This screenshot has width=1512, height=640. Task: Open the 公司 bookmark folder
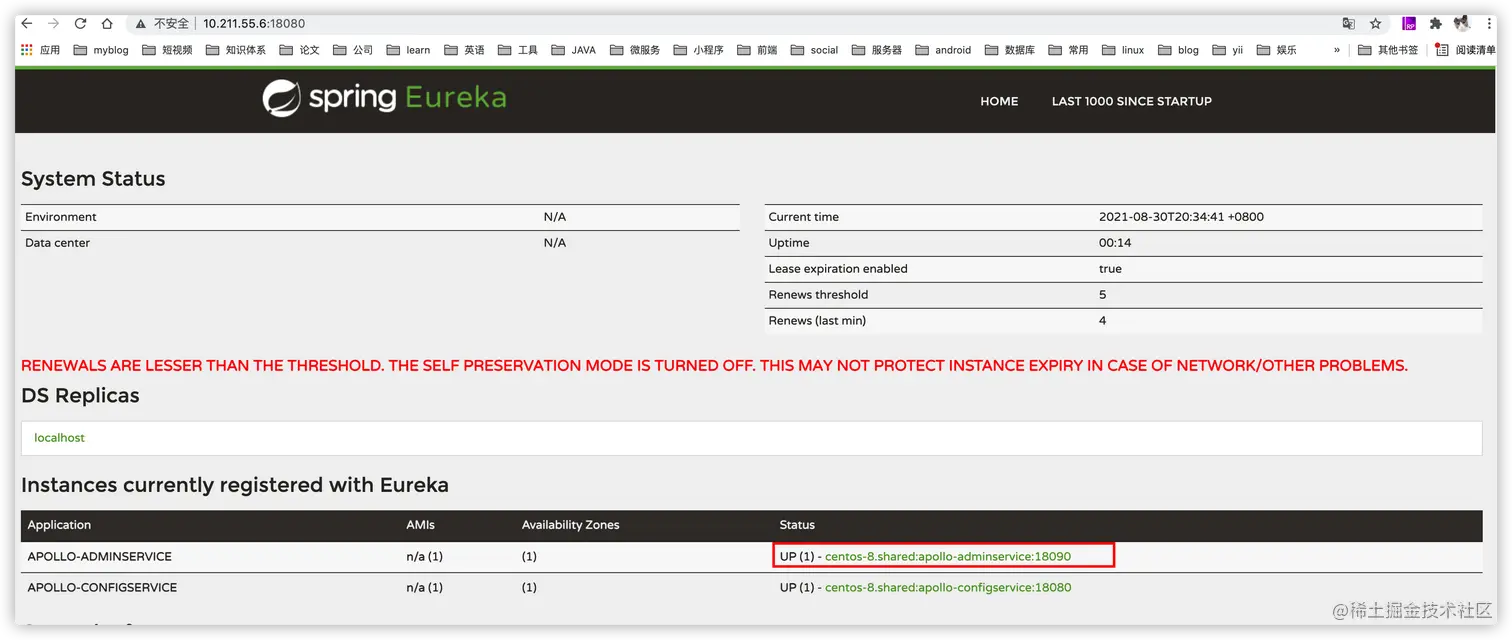pos(353,50)
